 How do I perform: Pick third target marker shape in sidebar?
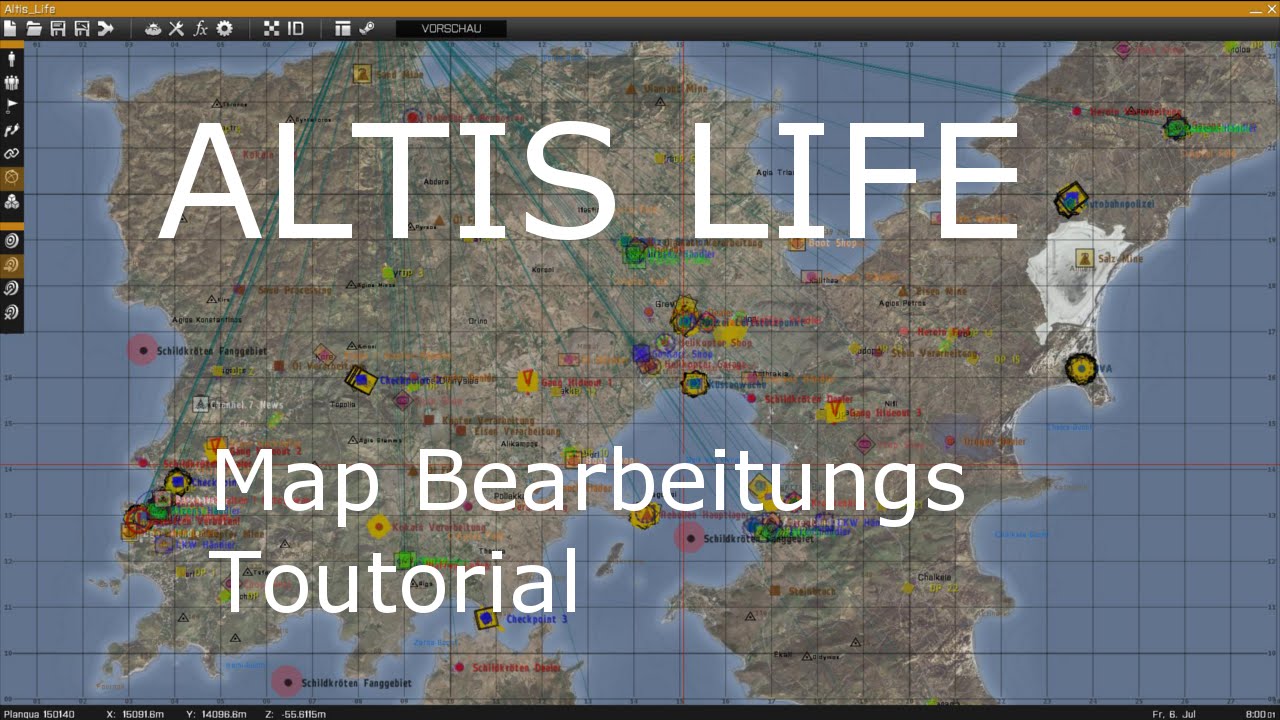(12, 289)
